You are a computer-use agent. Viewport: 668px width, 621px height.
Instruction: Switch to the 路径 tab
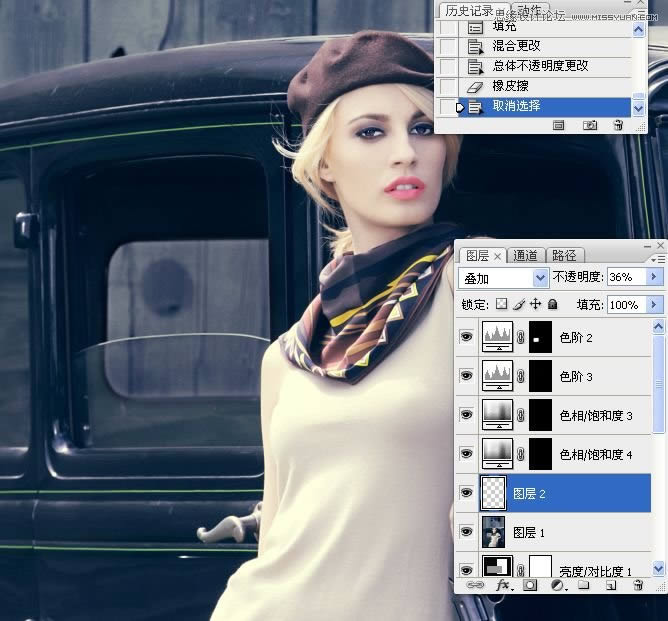564,255
